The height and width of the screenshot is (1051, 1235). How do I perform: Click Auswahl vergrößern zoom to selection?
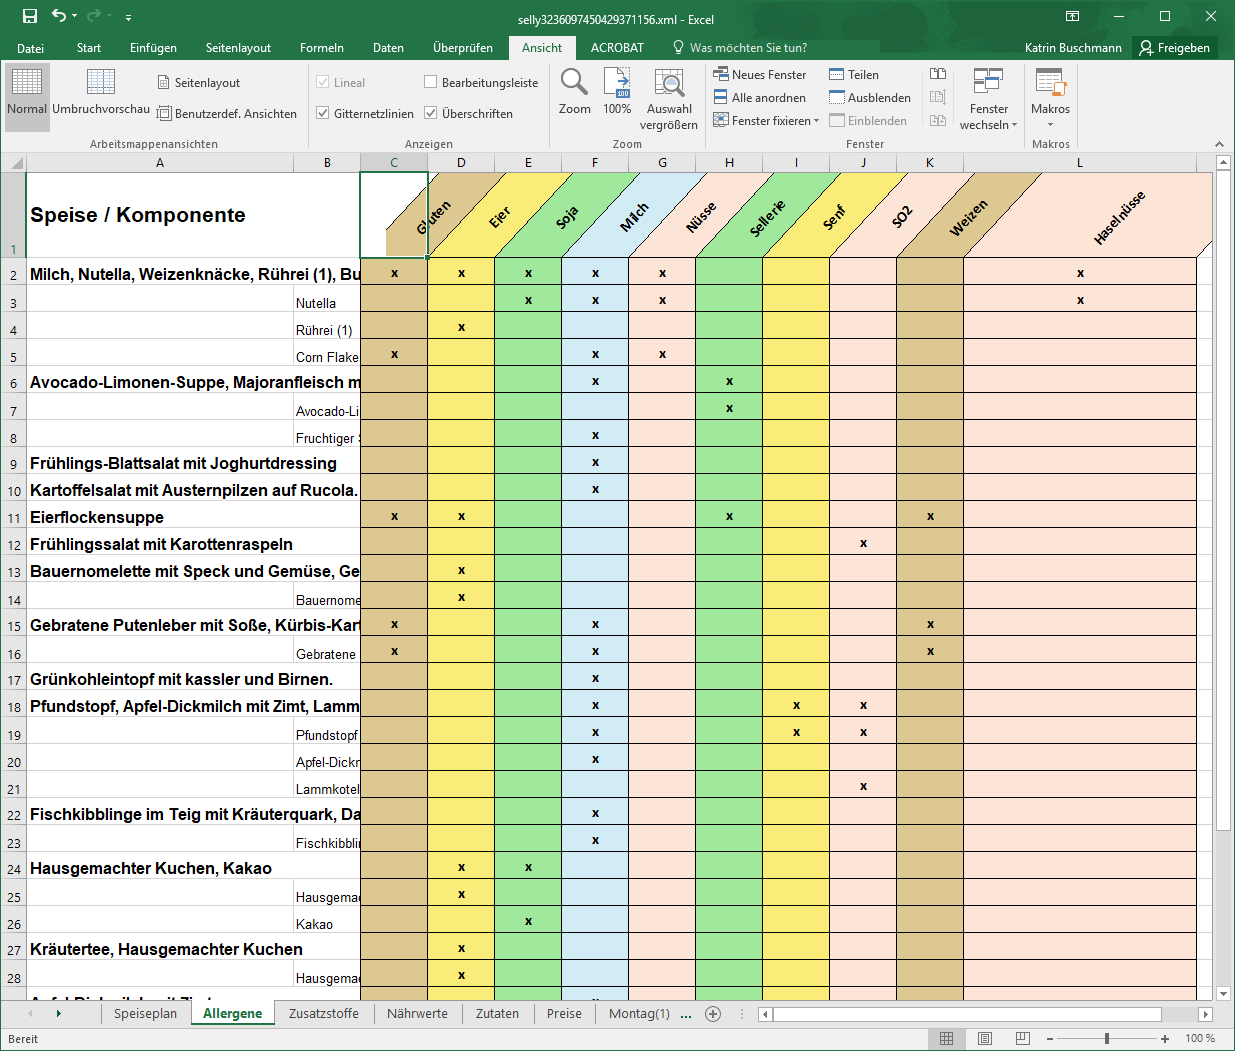(669, 98)
